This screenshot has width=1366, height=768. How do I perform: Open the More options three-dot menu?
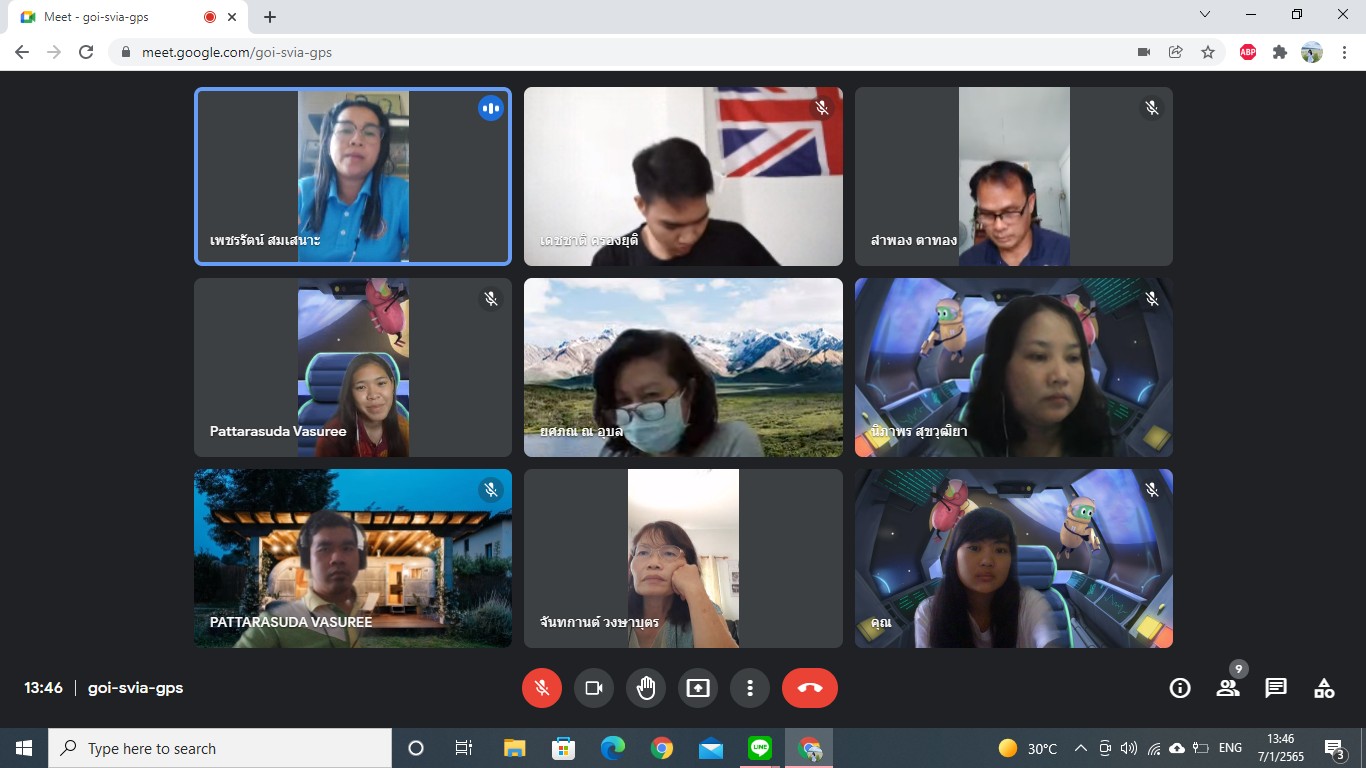(x=750, y=688)
